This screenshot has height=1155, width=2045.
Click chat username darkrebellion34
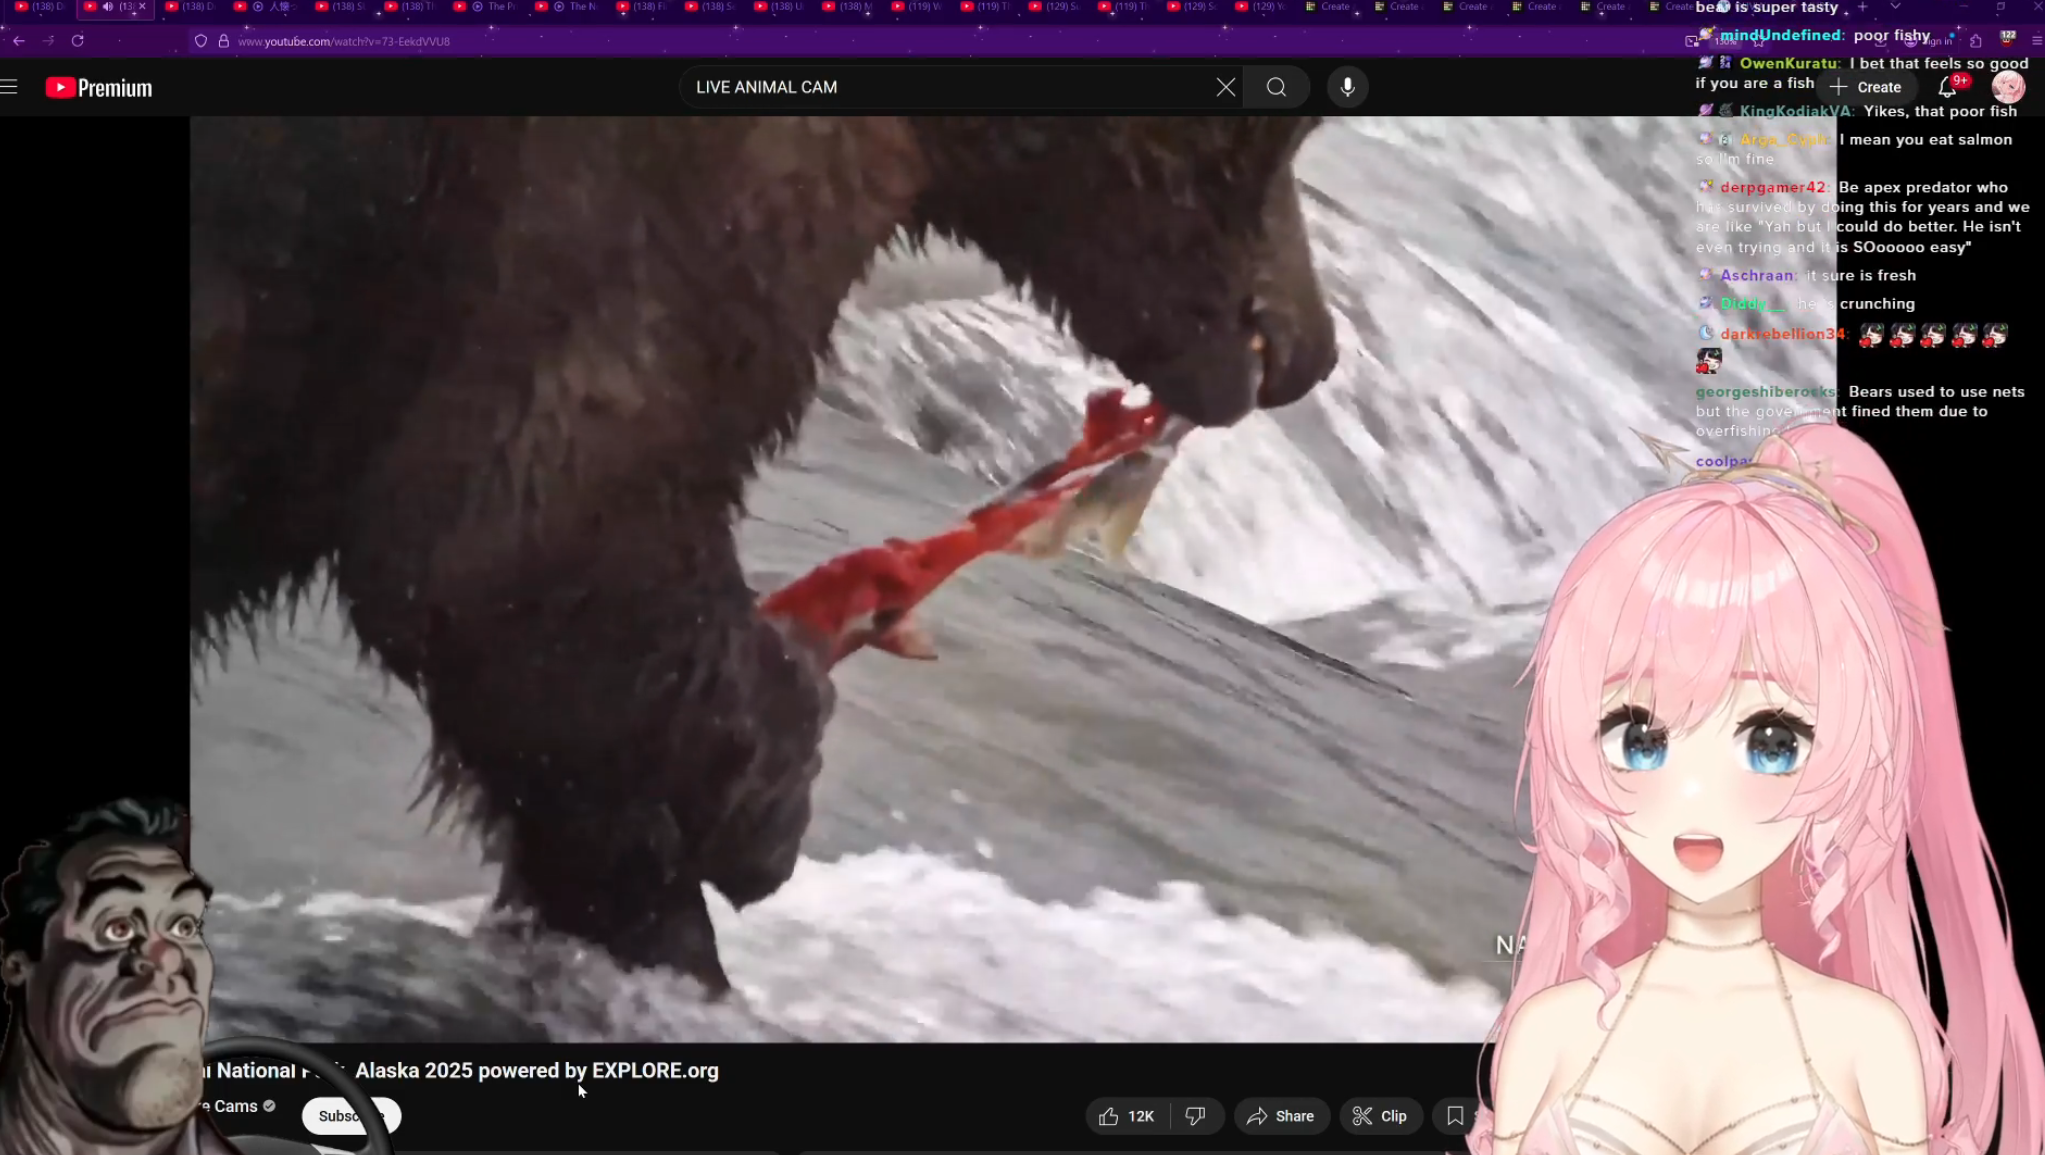(x=1782, y=334)
